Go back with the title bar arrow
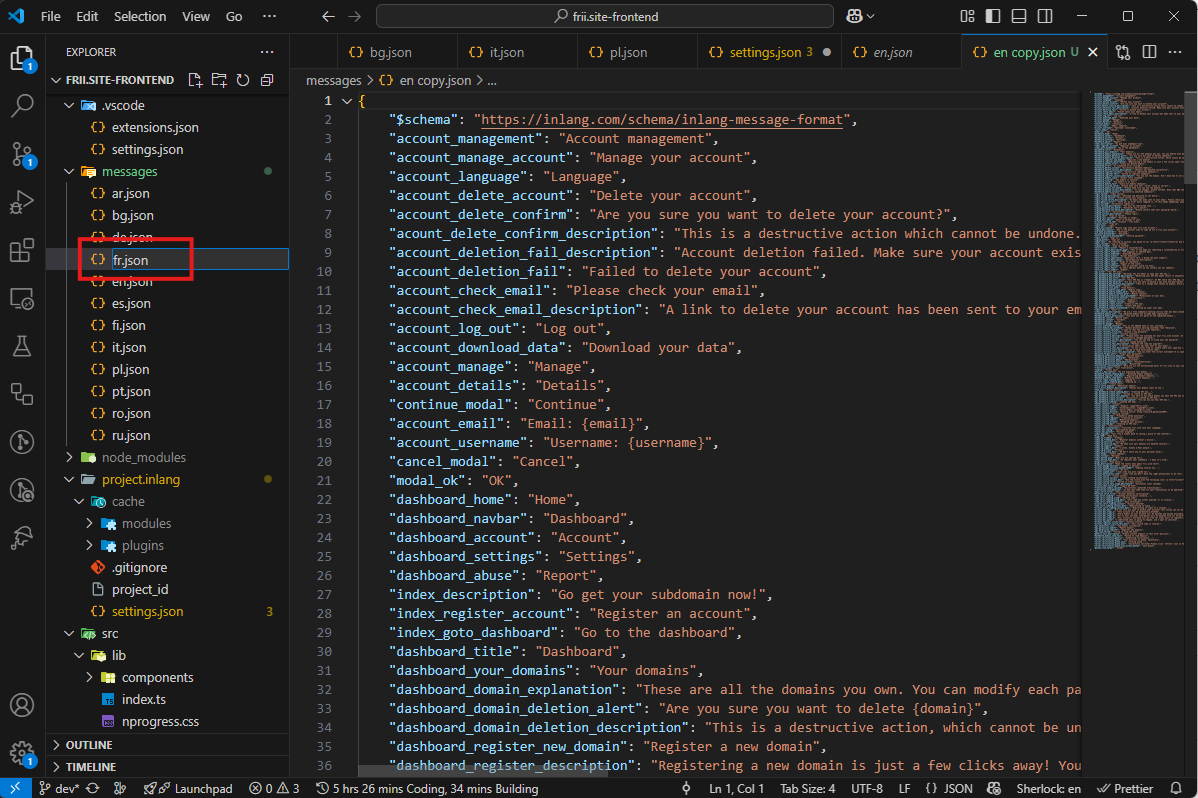 pos(329,16)
